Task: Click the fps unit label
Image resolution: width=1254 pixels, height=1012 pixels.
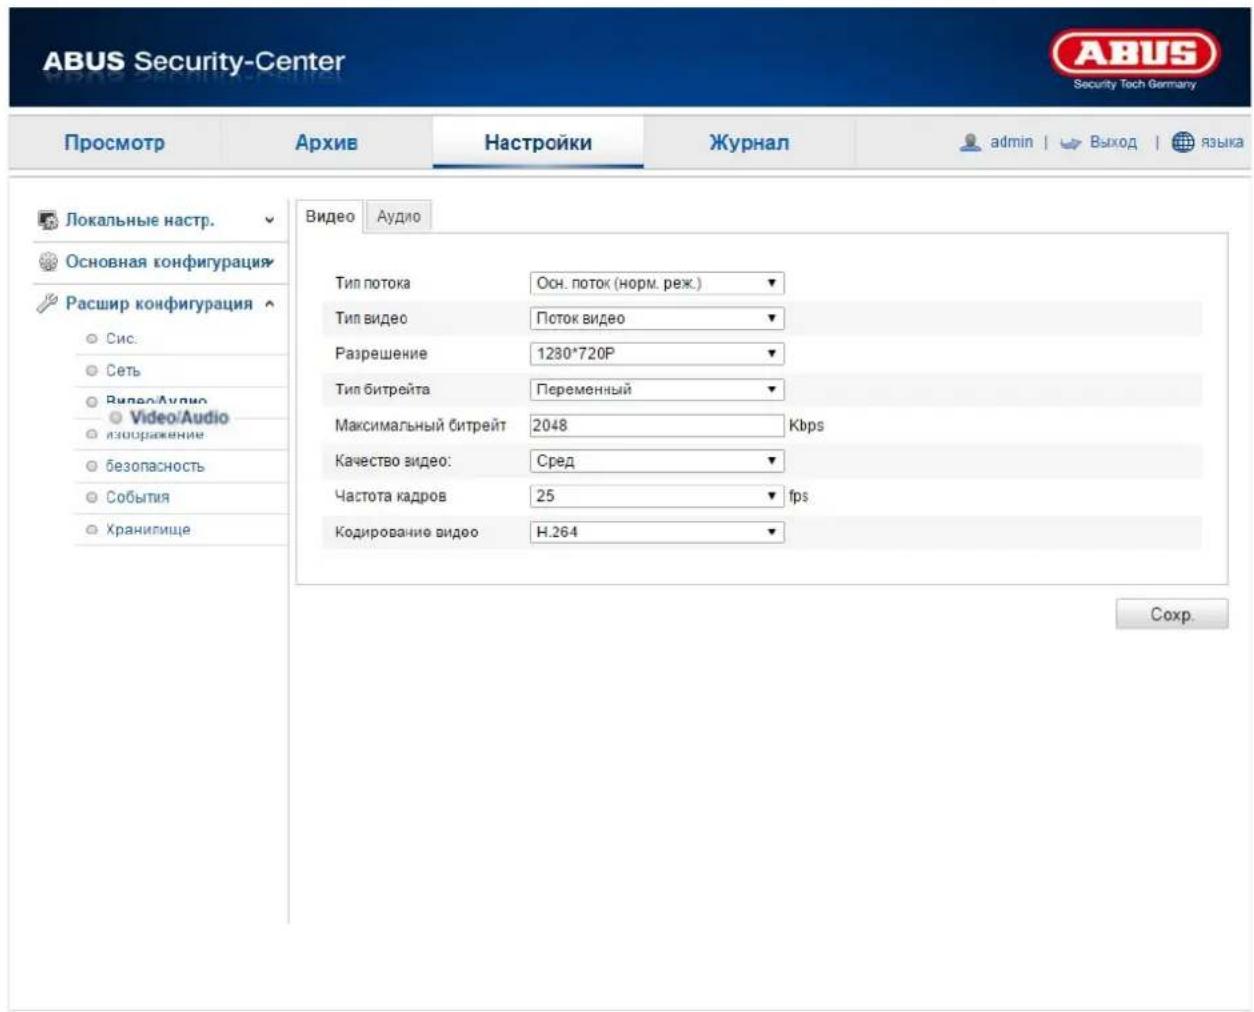Action: [x=798, y=496]
